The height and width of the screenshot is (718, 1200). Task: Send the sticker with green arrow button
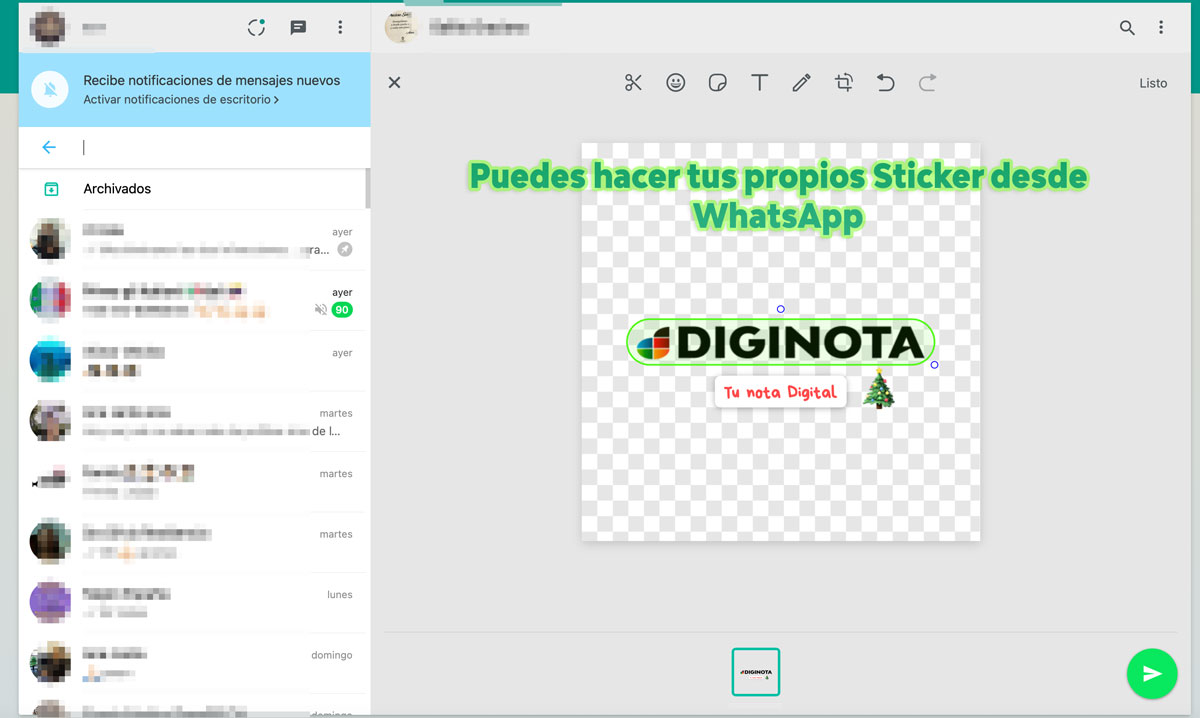(1152, 674)
